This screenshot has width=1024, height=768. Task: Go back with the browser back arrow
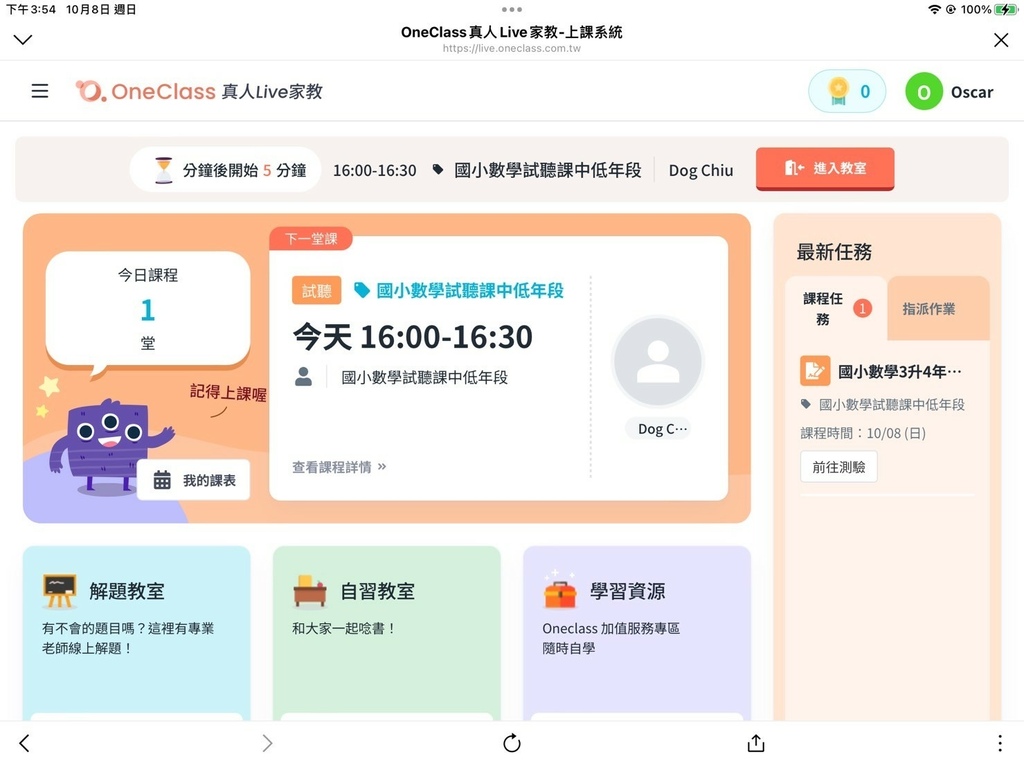pyautogui.click(x=24, y=743)
